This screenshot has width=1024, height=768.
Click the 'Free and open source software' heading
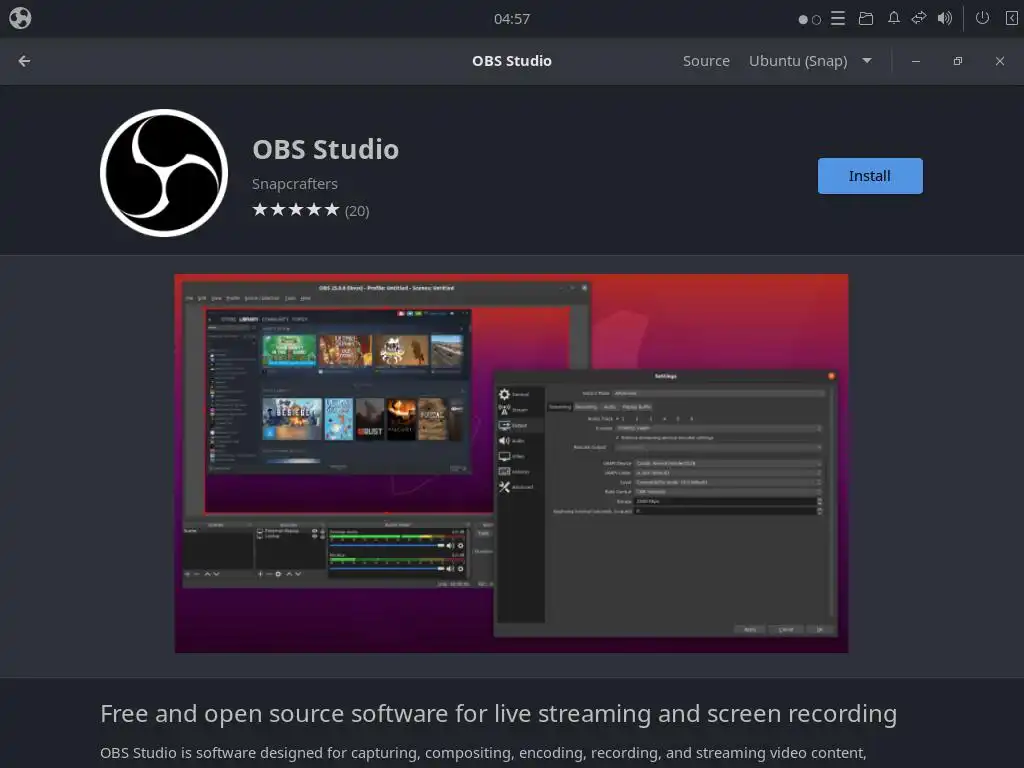pos(498,714)
